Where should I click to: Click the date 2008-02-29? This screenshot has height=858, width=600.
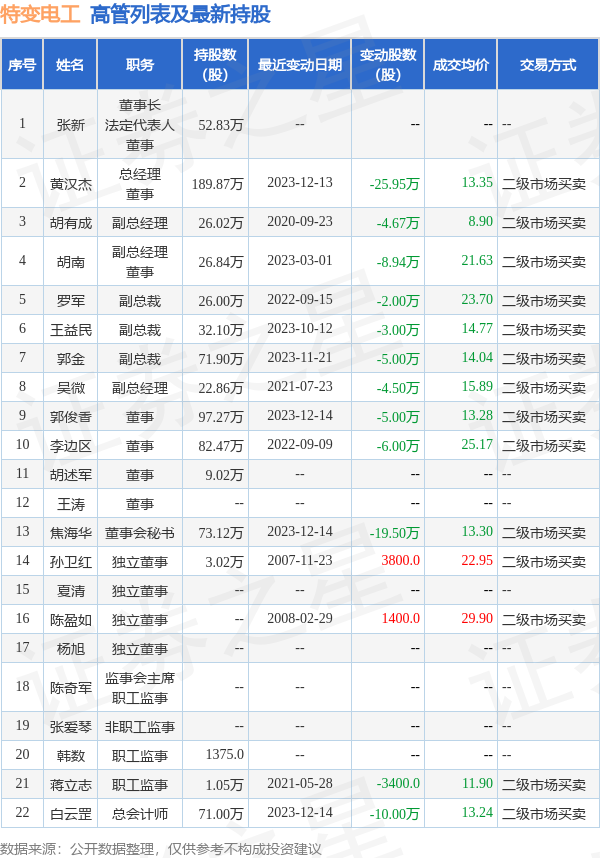pyautogui.click(x=300, y=618)
